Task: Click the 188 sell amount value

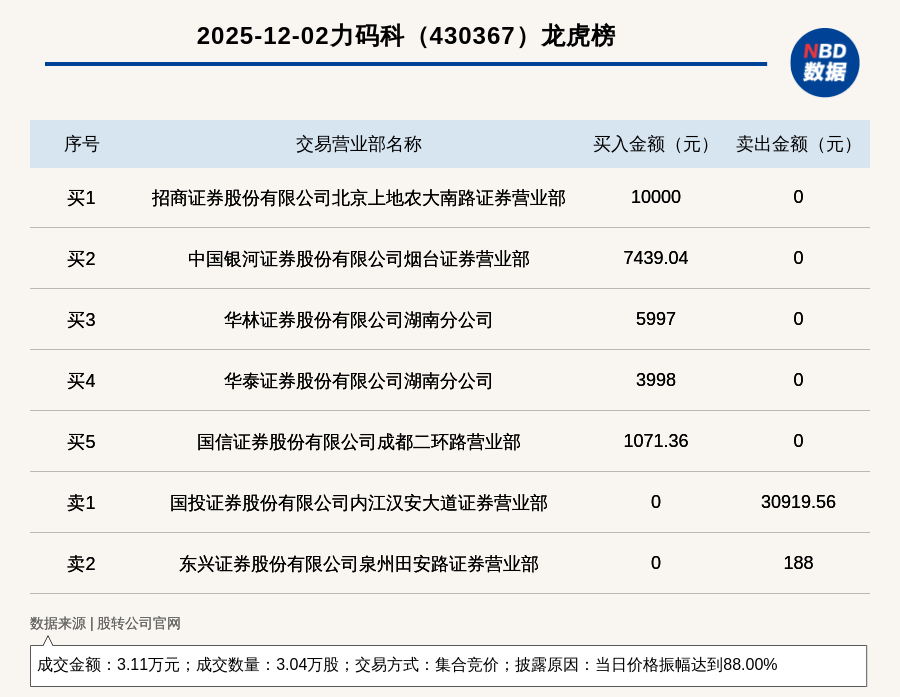Action: (798, 563)
